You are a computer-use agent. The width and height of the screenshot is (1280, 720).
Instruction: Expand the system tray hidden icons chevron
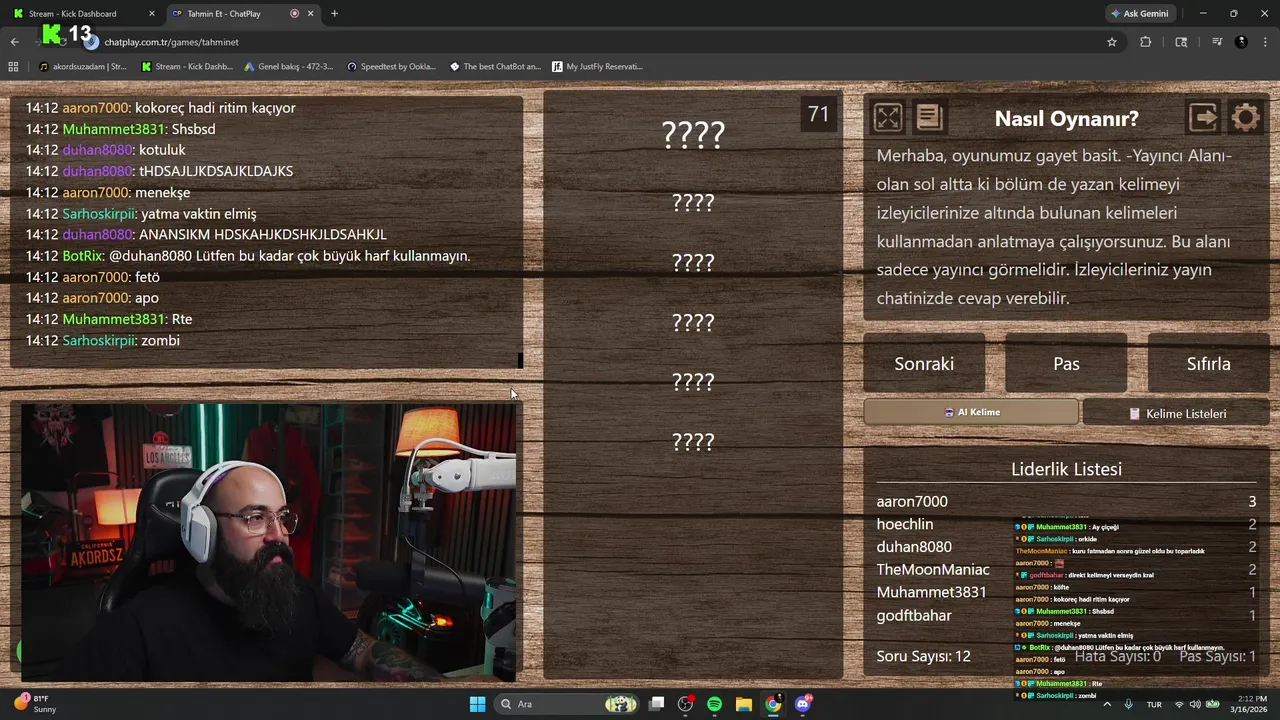point(1108,704)
